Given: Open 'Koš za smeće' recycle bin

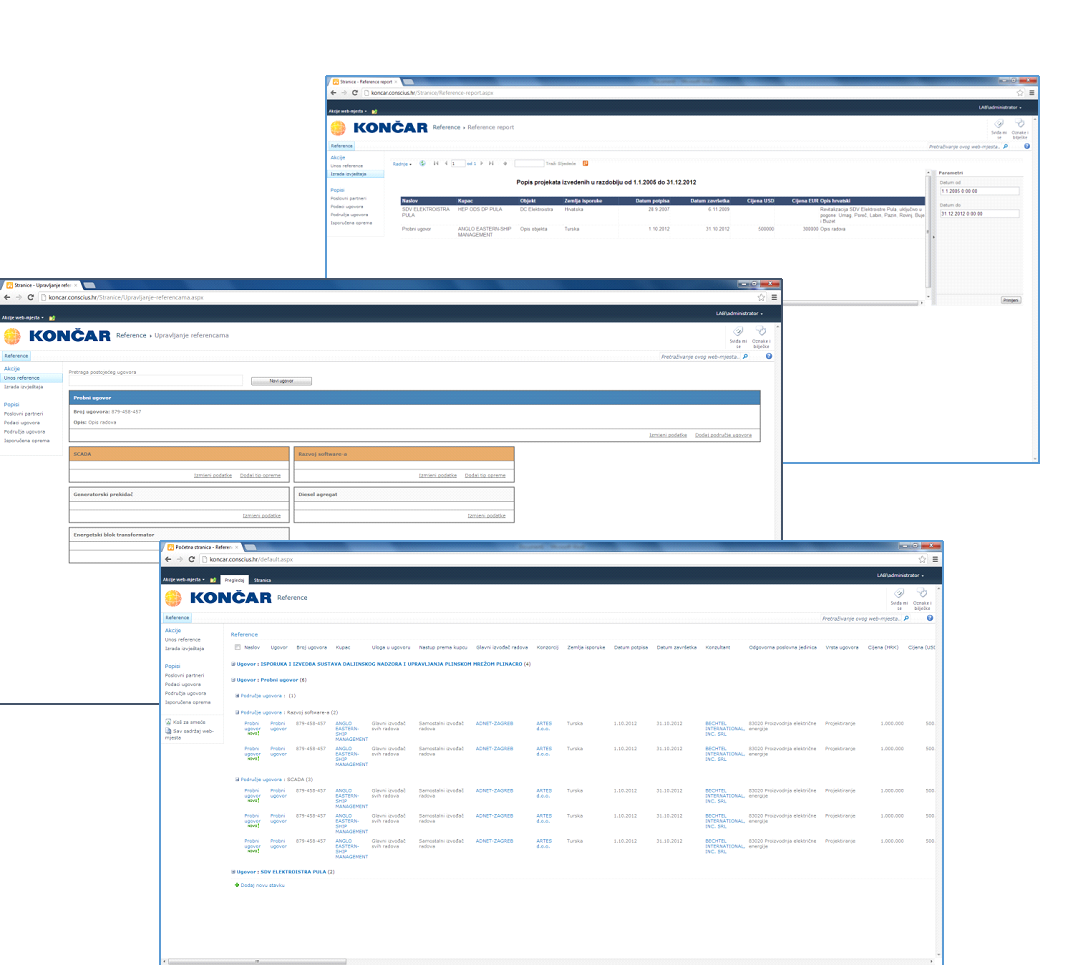Looking at the screenshot, I should click(x=189, y=721).
